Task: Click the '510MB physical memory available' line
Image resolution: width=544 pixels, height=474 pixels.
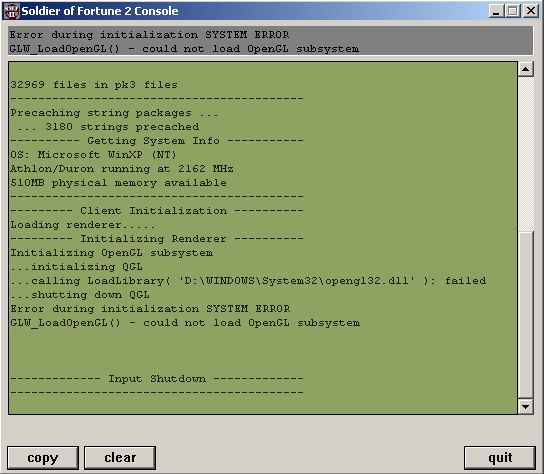Action: [x=118, y=183]
